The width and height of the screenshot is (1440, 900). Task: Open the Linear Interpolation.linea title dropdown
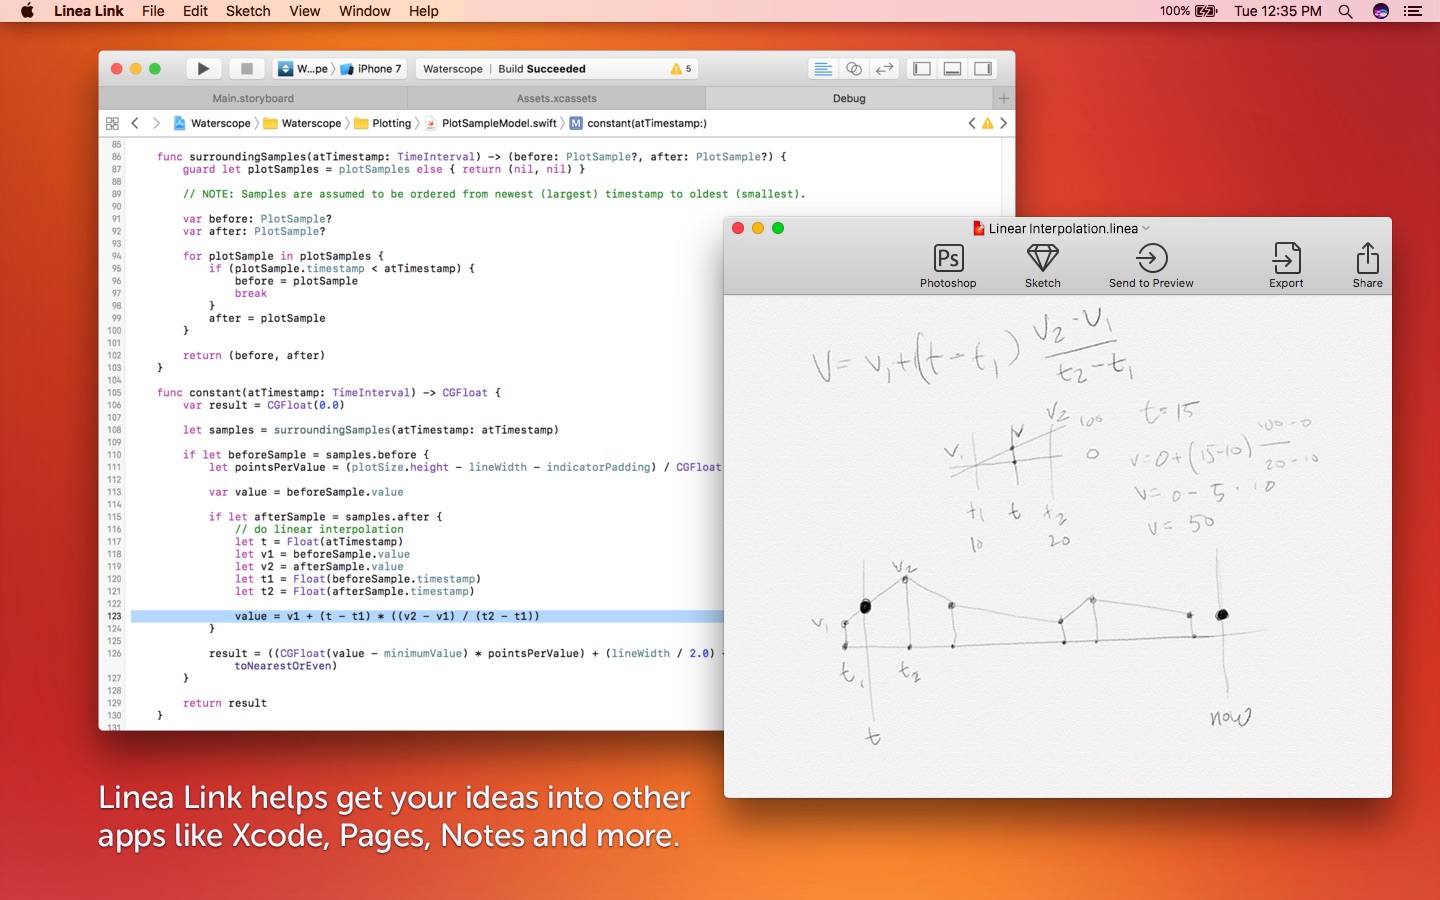tap(1146, 229)
